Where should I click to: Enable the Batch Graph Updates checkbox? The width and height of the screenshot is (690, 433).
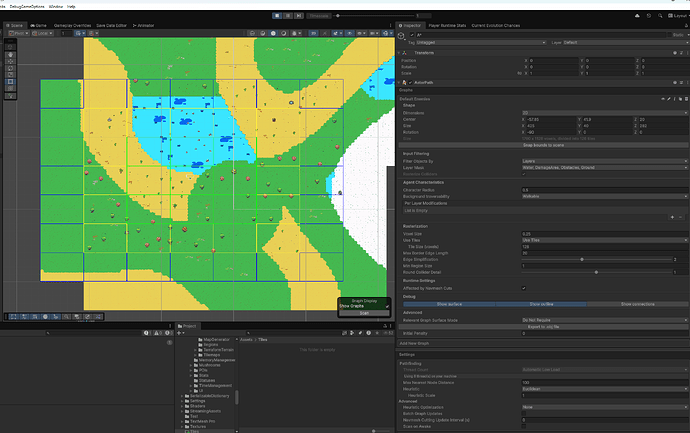click(525, 413)
